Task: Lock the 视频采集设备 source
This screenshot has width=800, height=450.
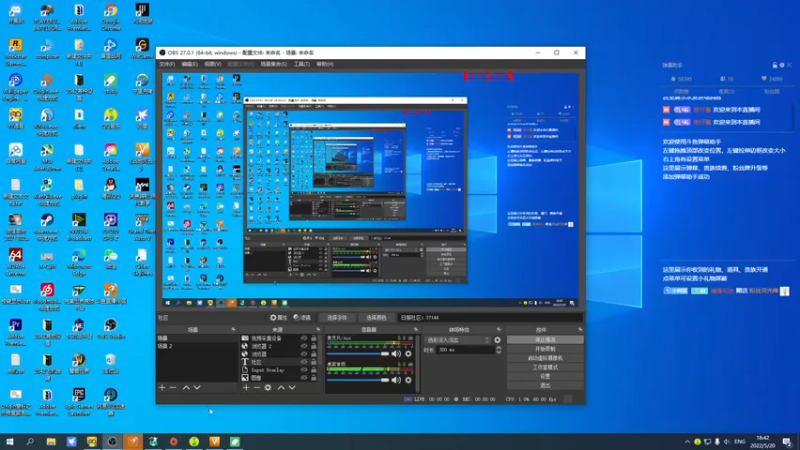Action: tap(314, 338)
